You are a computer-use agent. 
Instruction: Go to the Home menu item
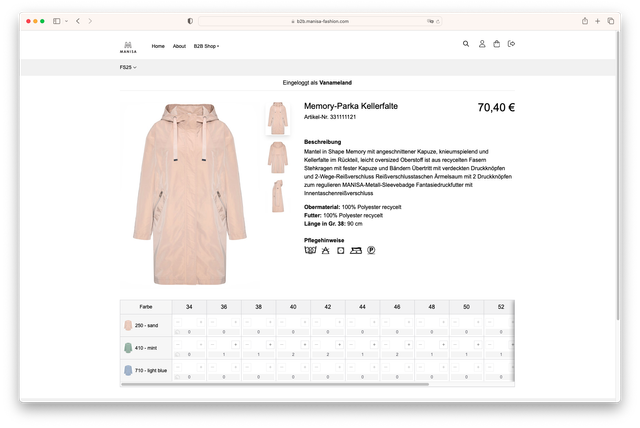(158, 46)
